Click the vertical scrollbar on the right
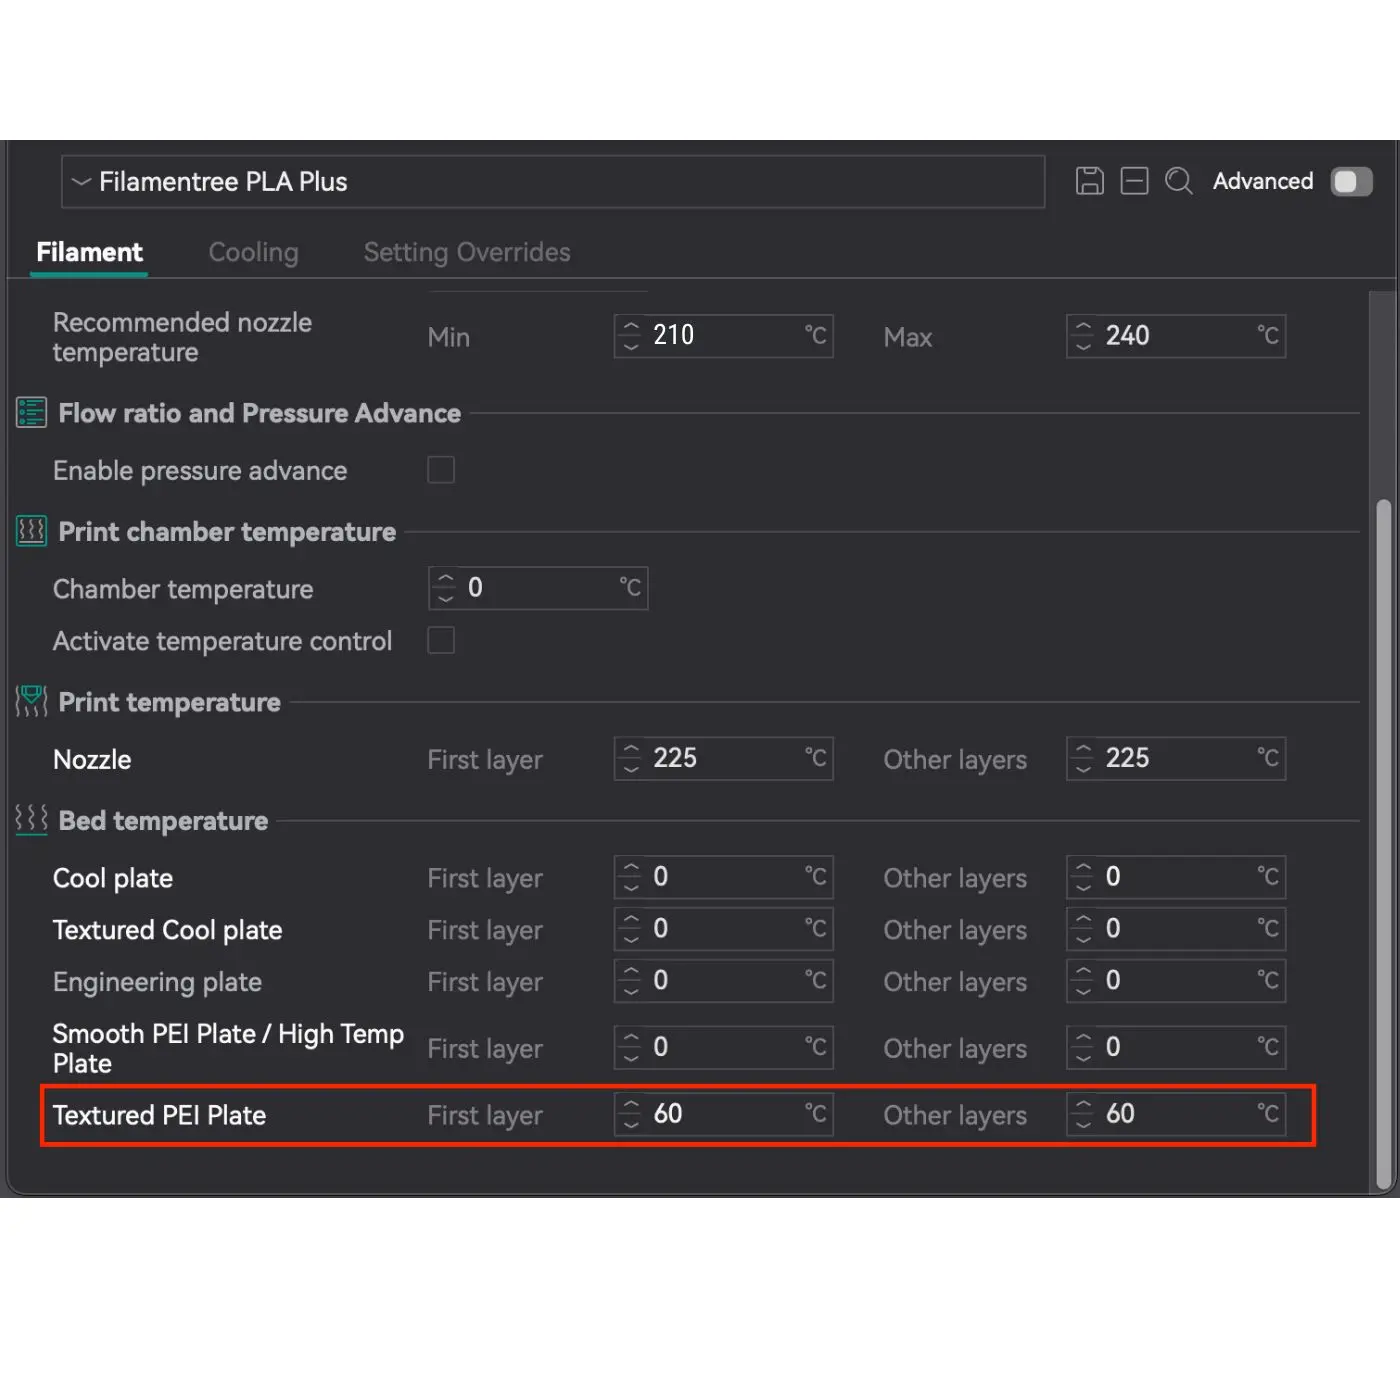Viewport: 1400px width, 1400px height. click(x=1384, y=840)
